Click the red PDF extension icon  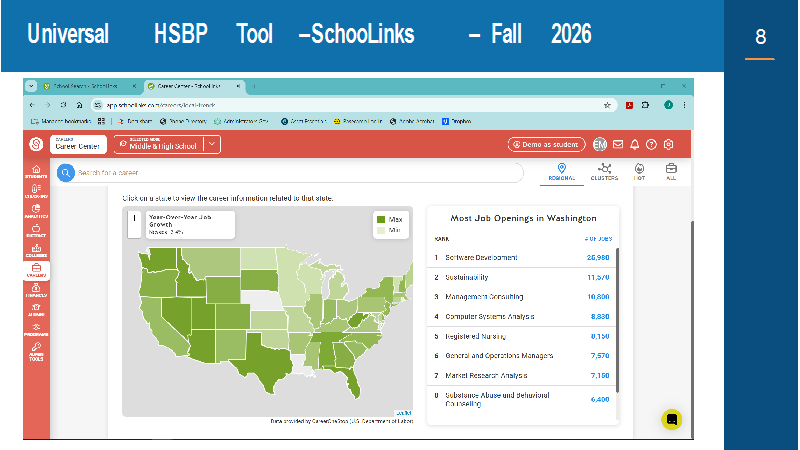[630, 105]
